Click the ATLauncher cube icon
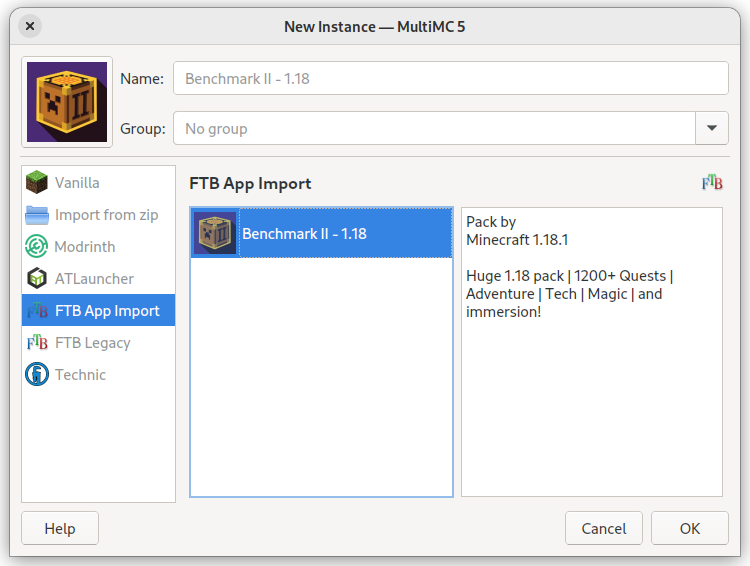Viewport: 750px width, 566px height. pyautogui.click(x=37, y=278)
